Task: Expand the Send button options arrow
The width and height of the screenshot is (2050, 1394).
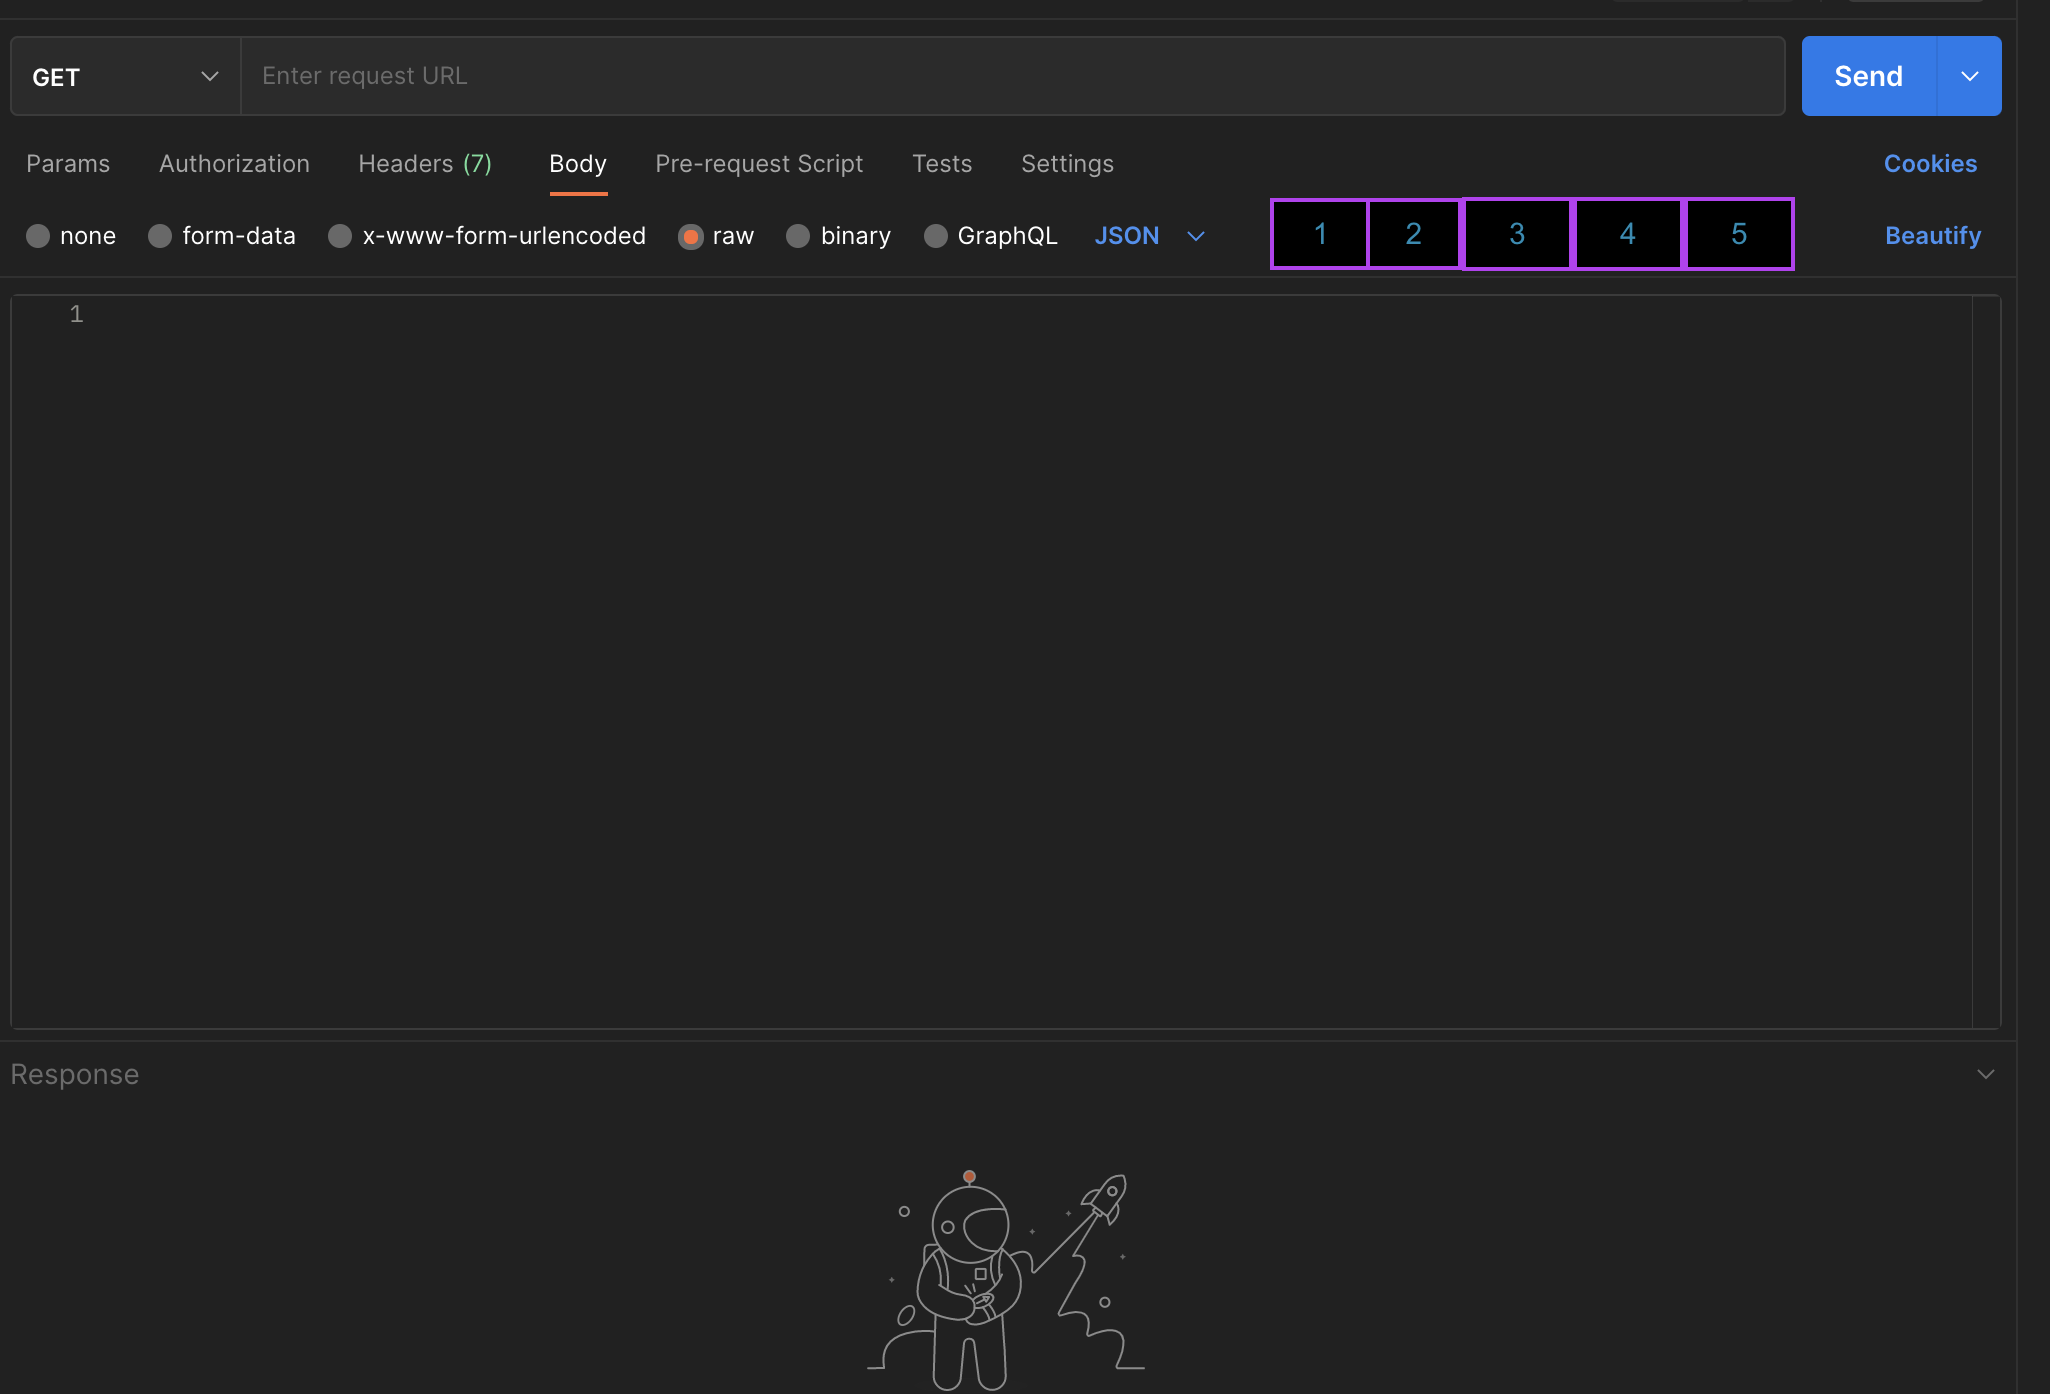Action: tap(1969, 76)
